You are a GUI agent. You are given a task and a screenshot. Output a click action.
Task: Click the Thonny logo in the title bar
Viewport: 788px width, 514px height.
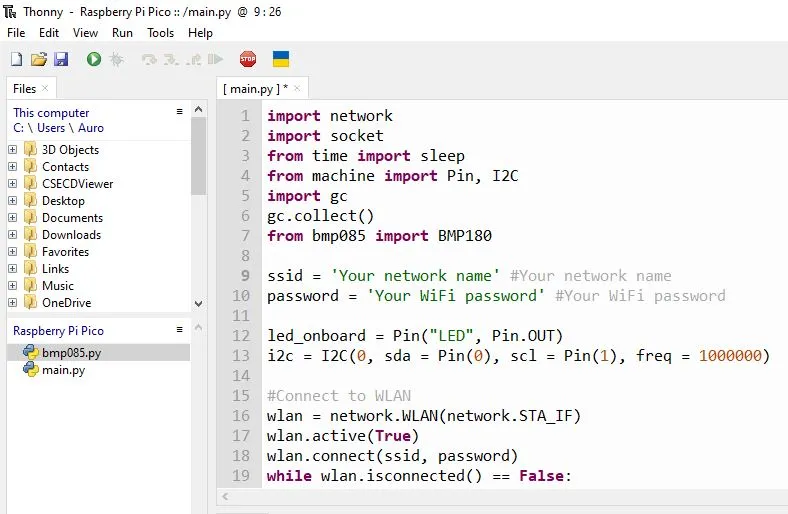10,12
